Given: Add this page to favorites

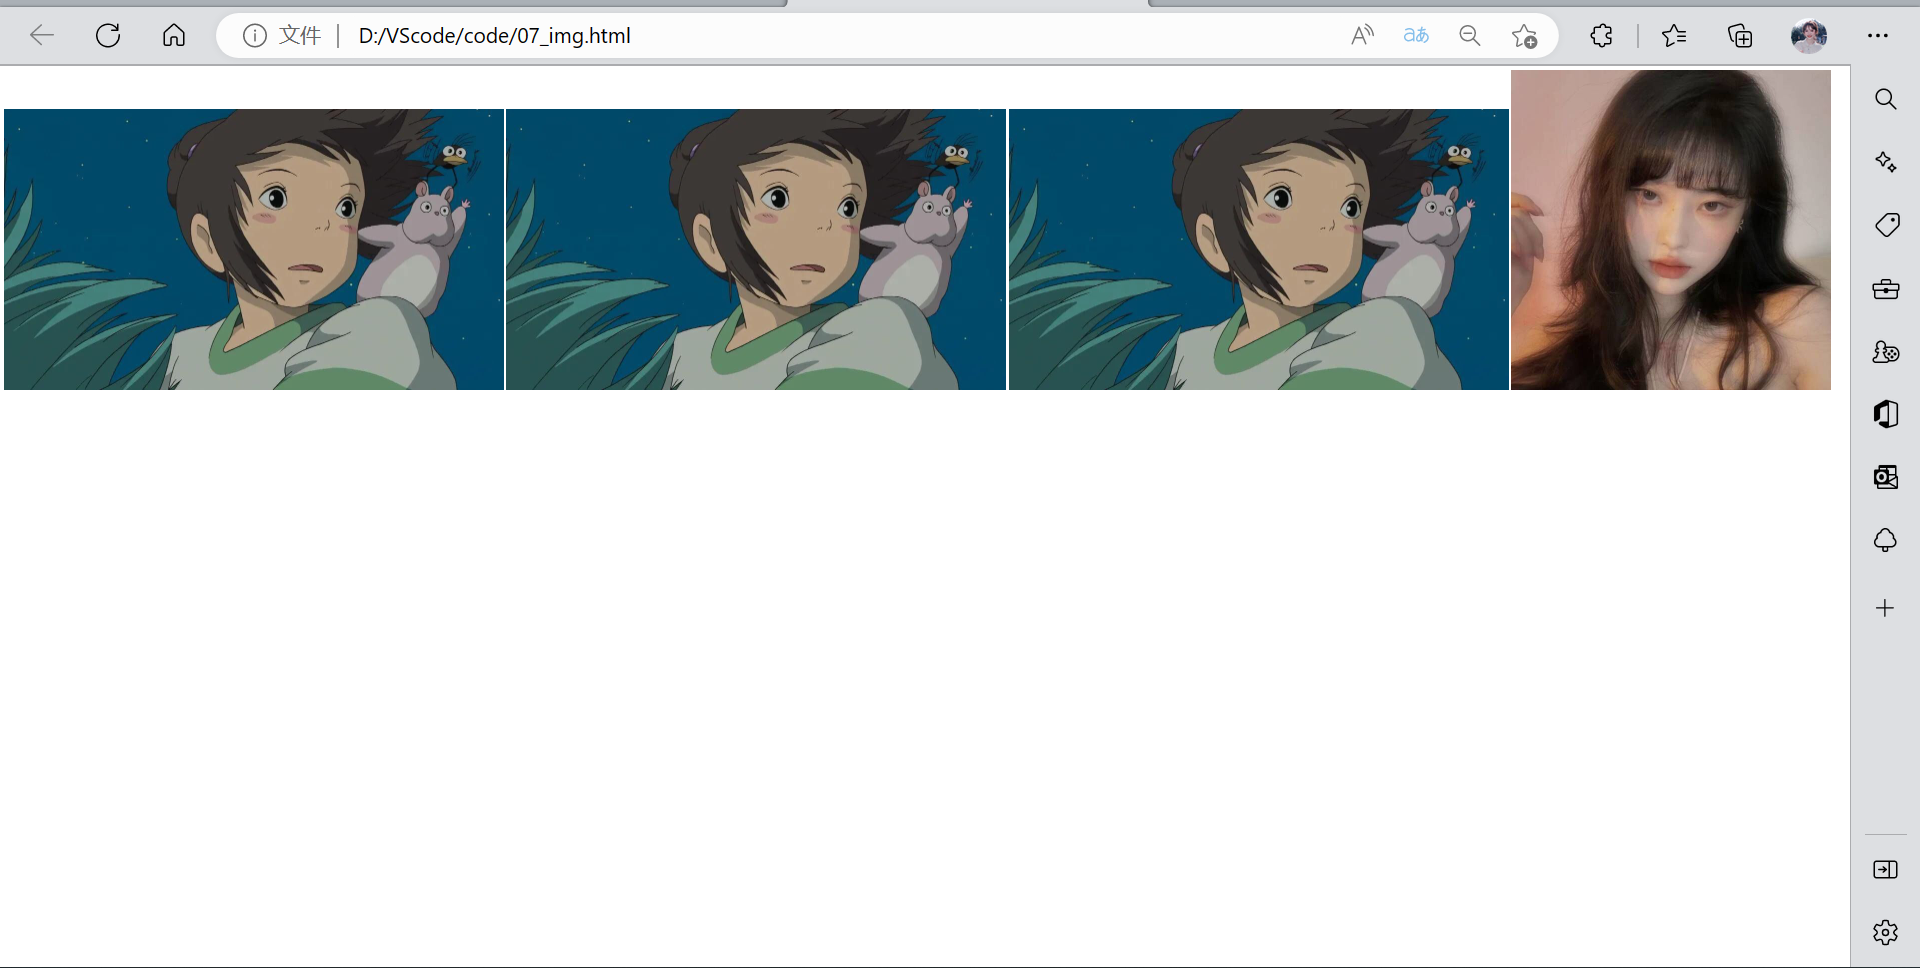Looking at the screenshot, I should click(x=1524, y=36).
